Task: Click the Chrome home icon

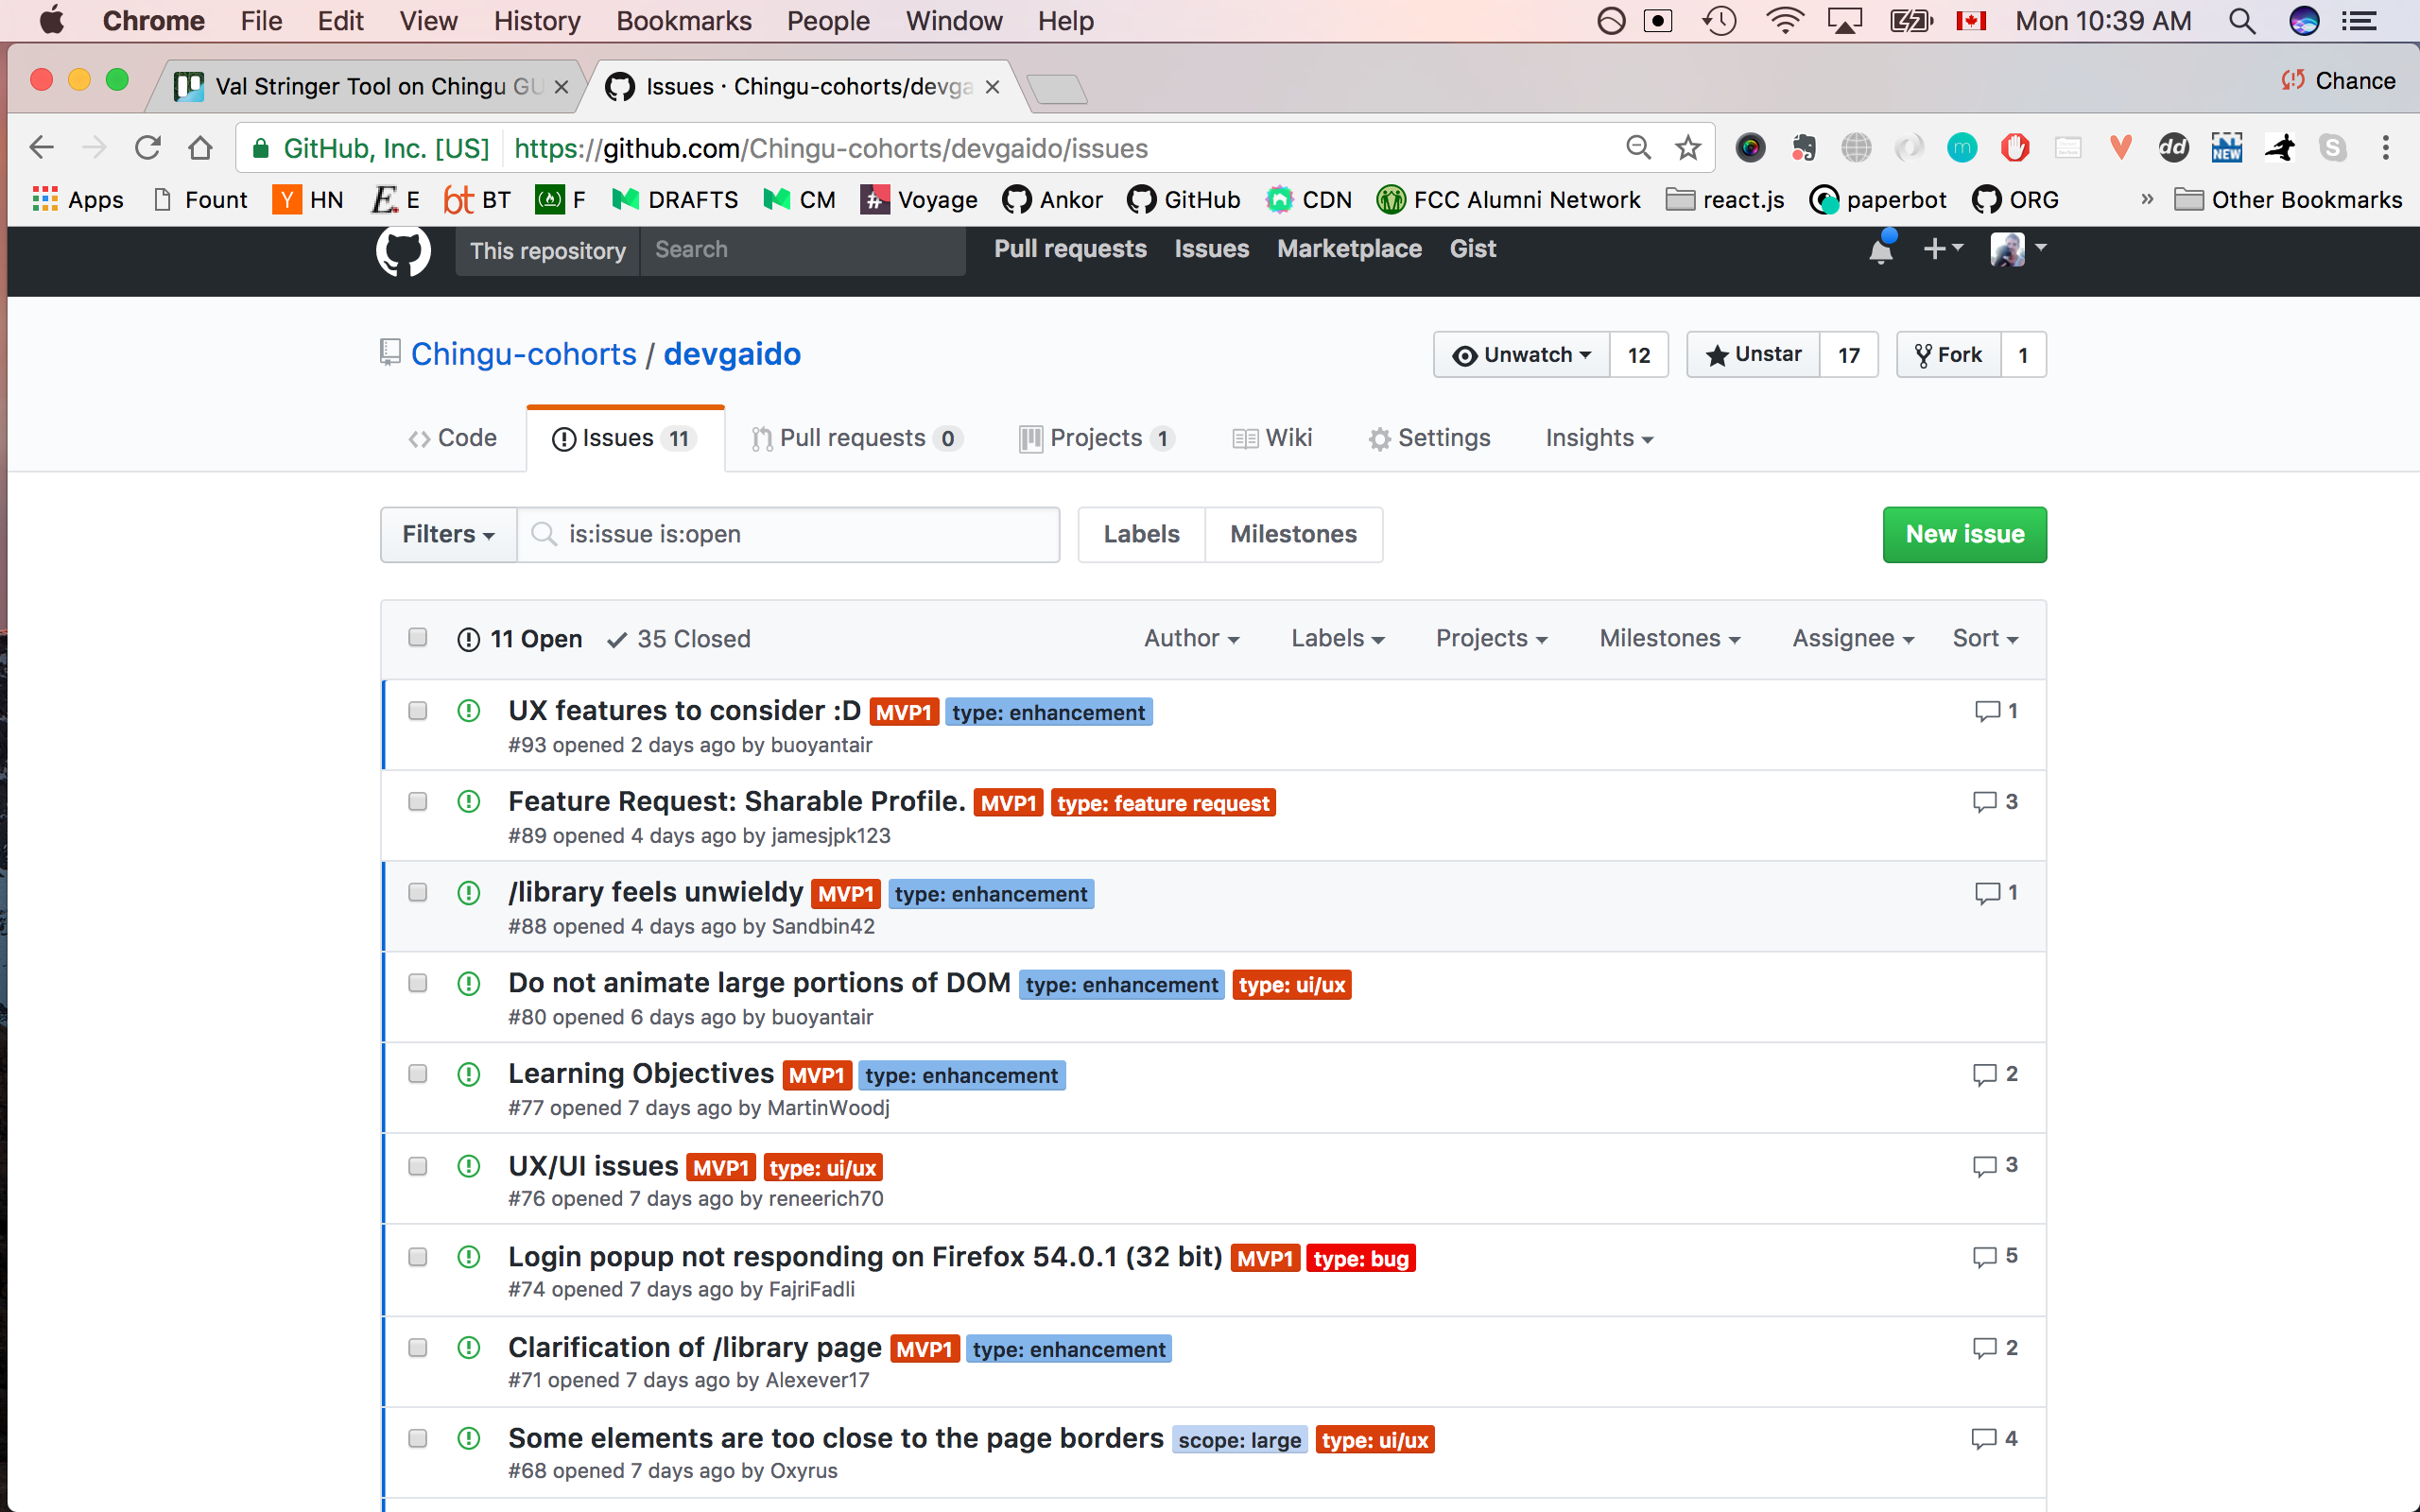Action: tap(200, 148)
